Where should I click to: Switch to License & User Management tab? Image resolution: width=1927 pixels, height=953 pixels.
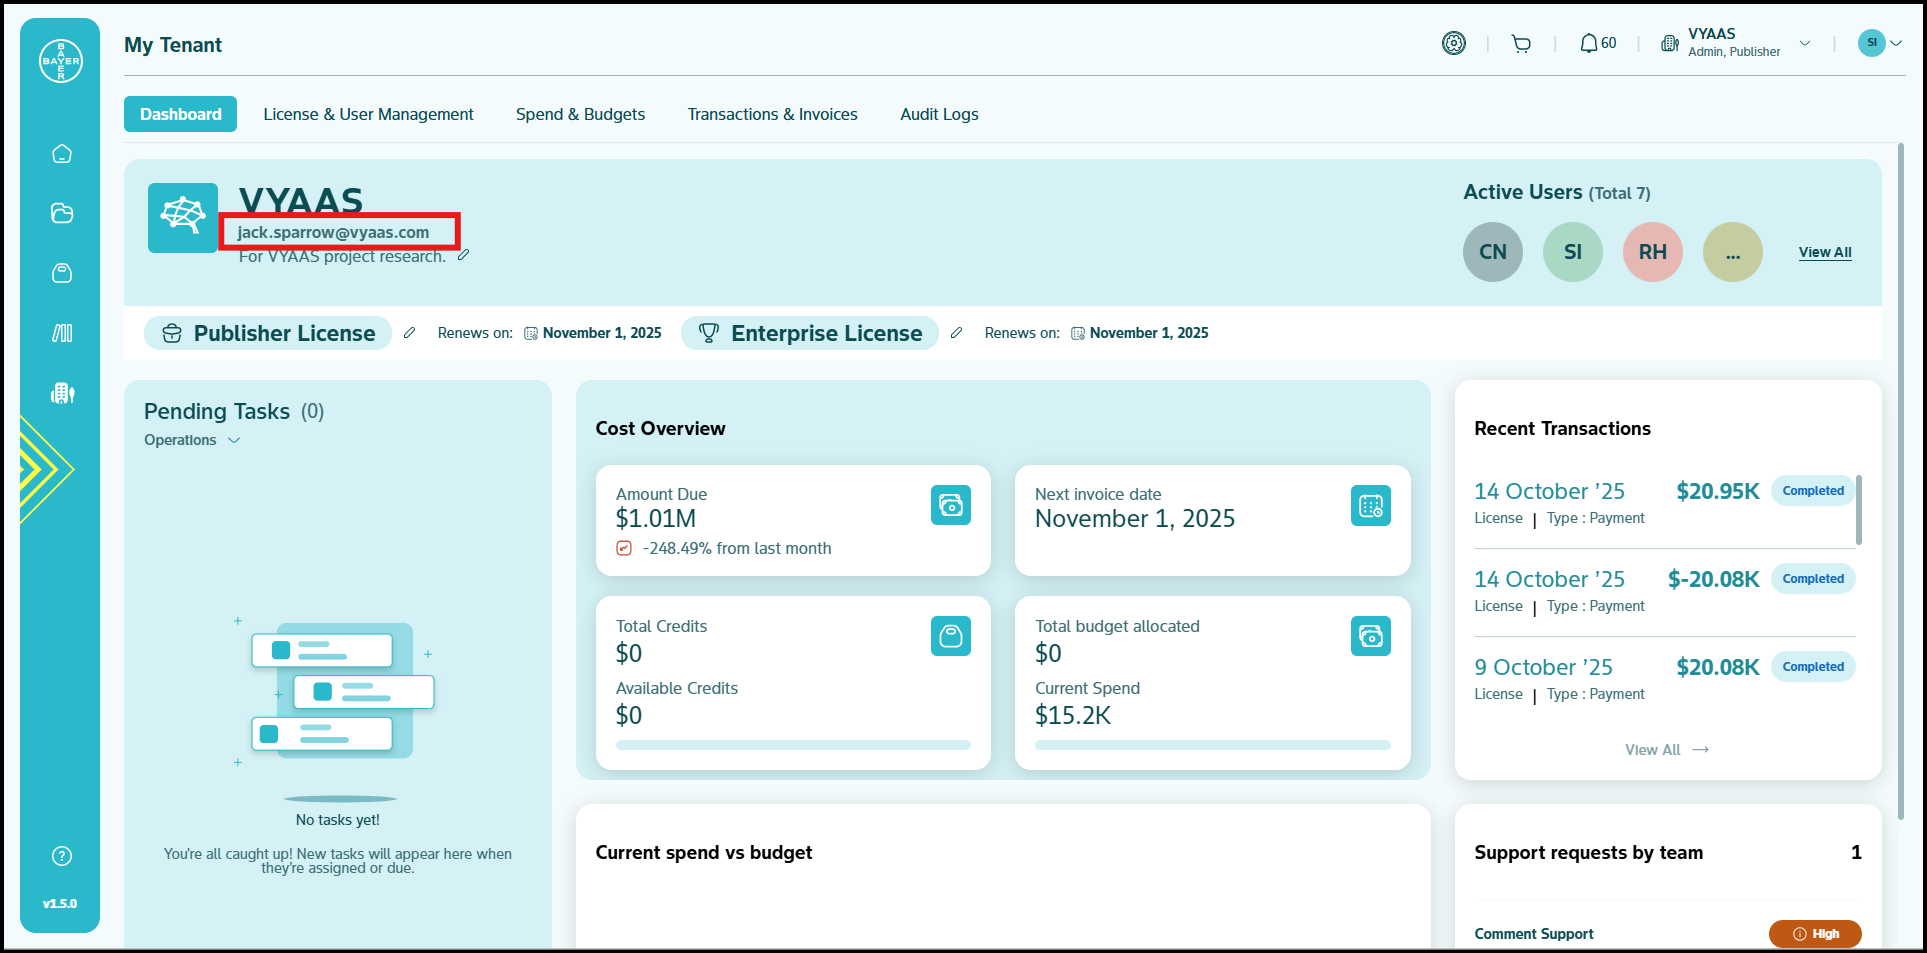coord(368,114)
